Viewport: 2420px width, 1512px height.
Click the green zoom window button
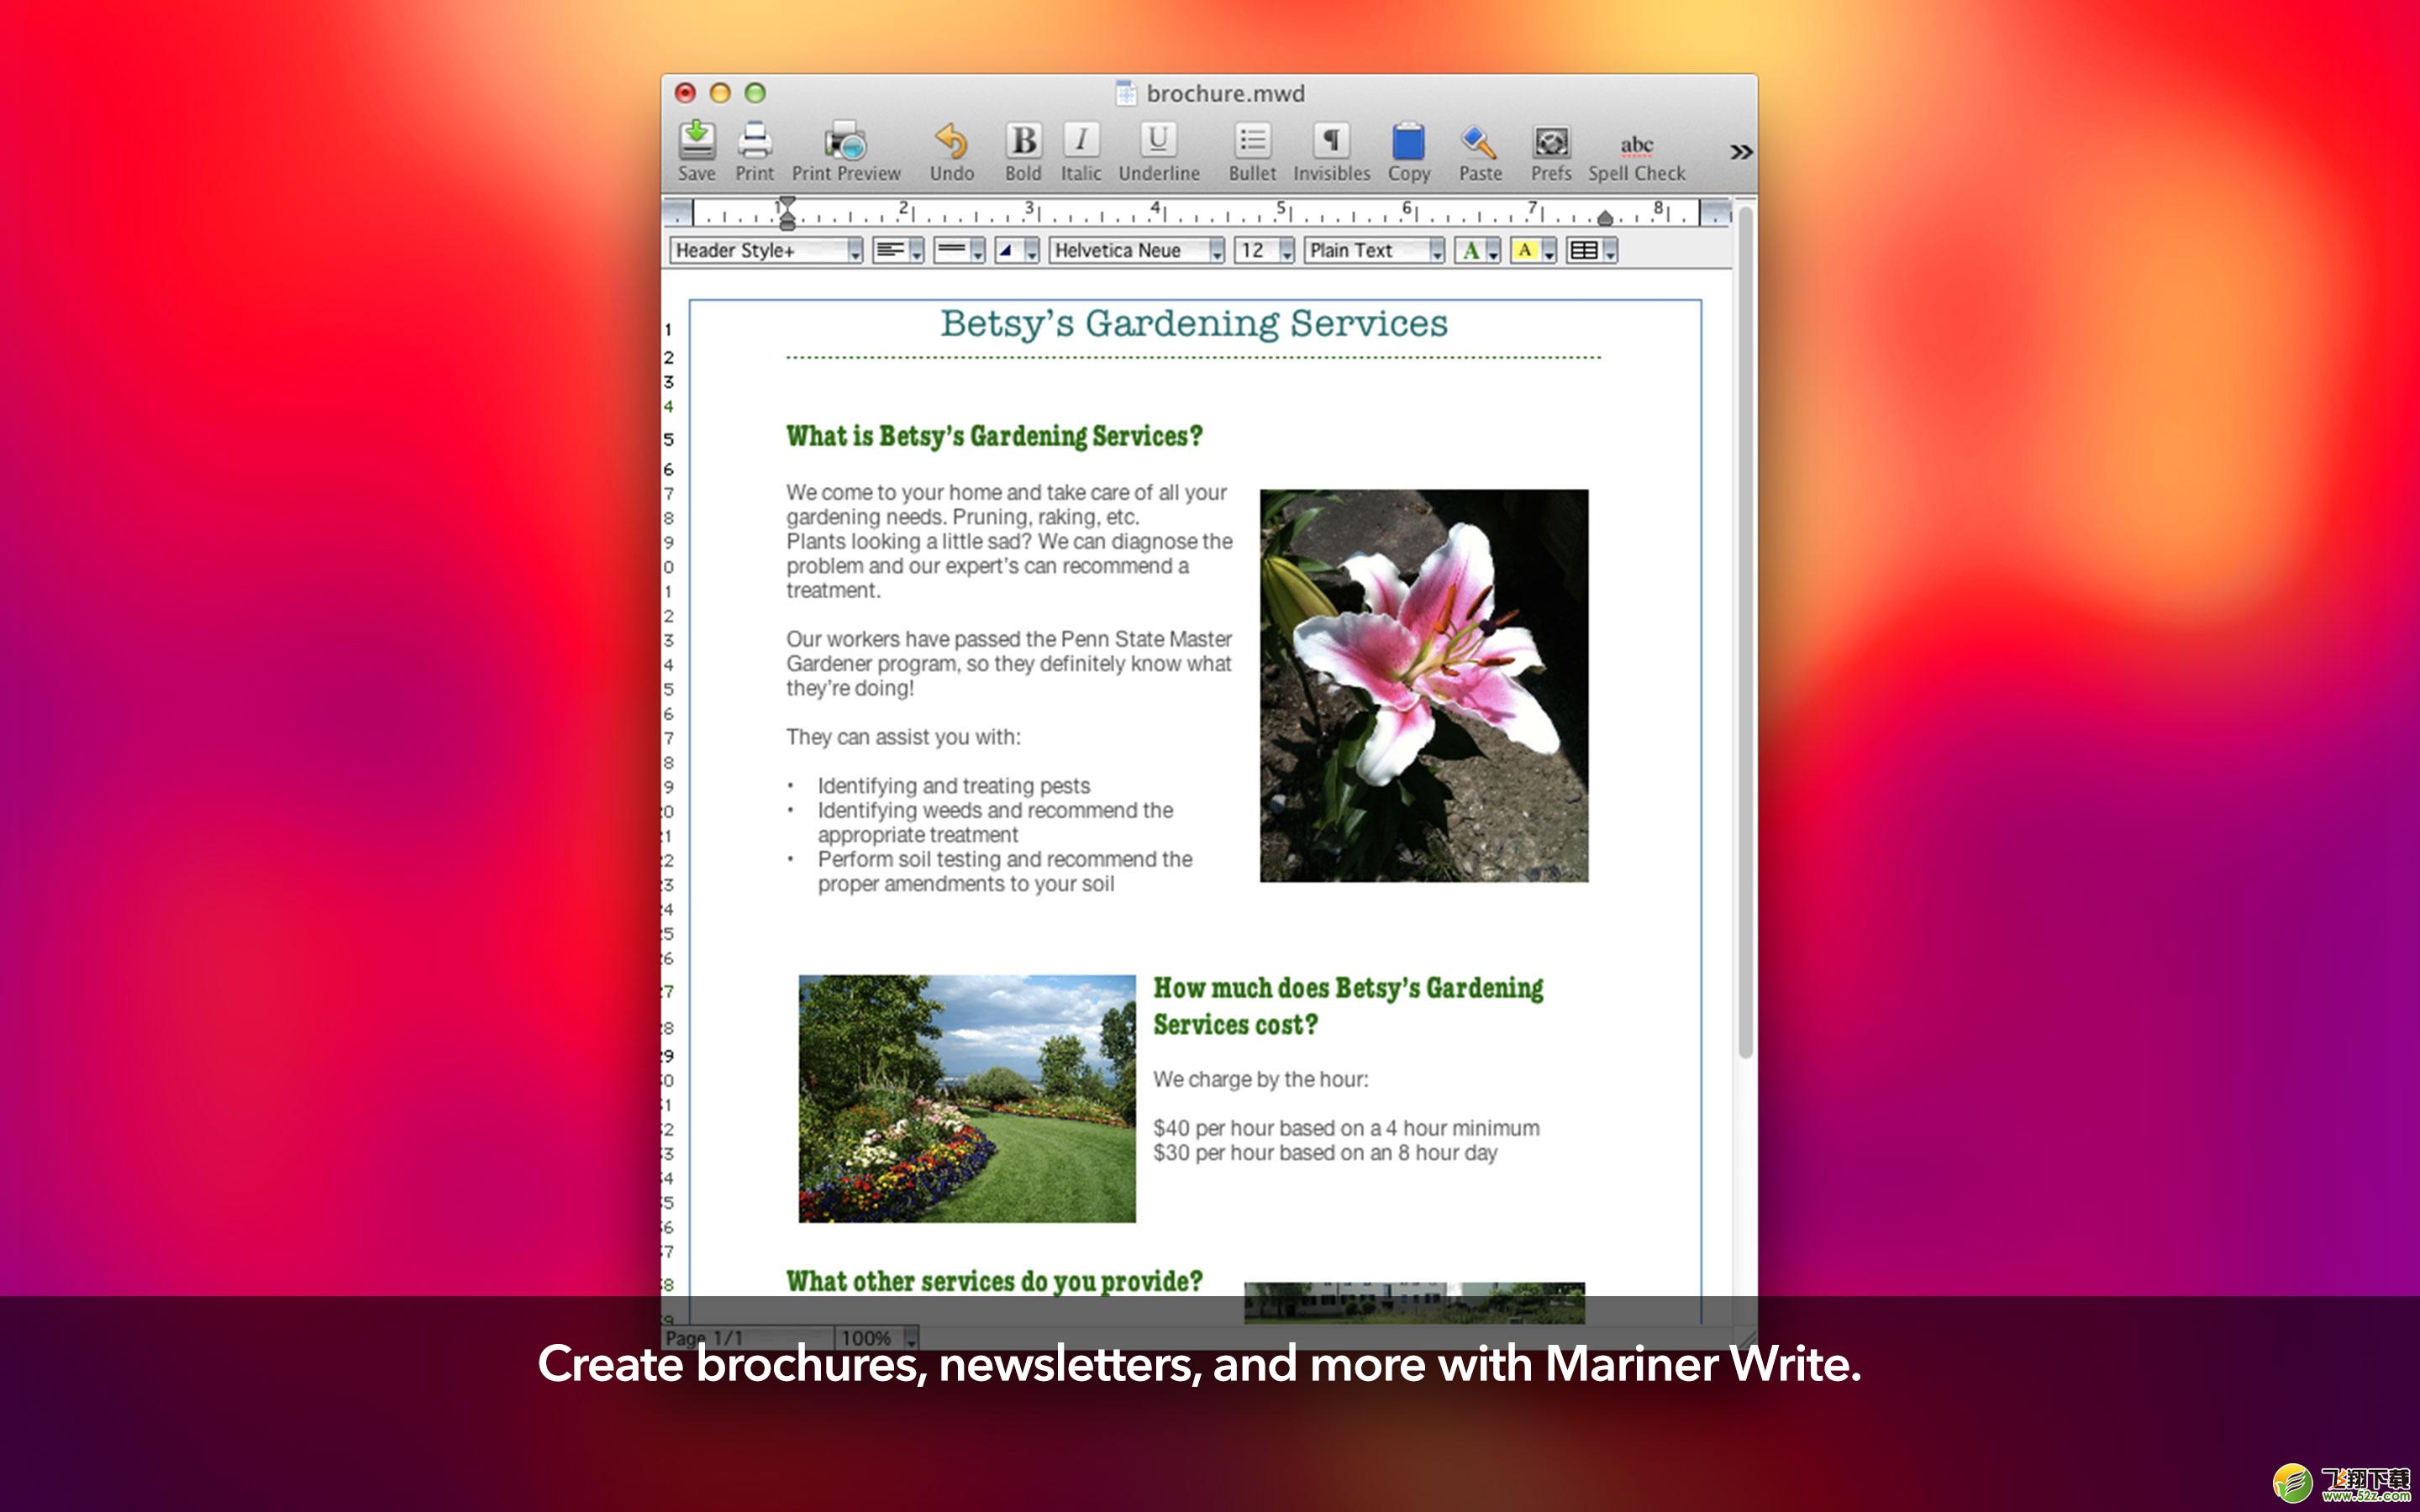point(755,93)
